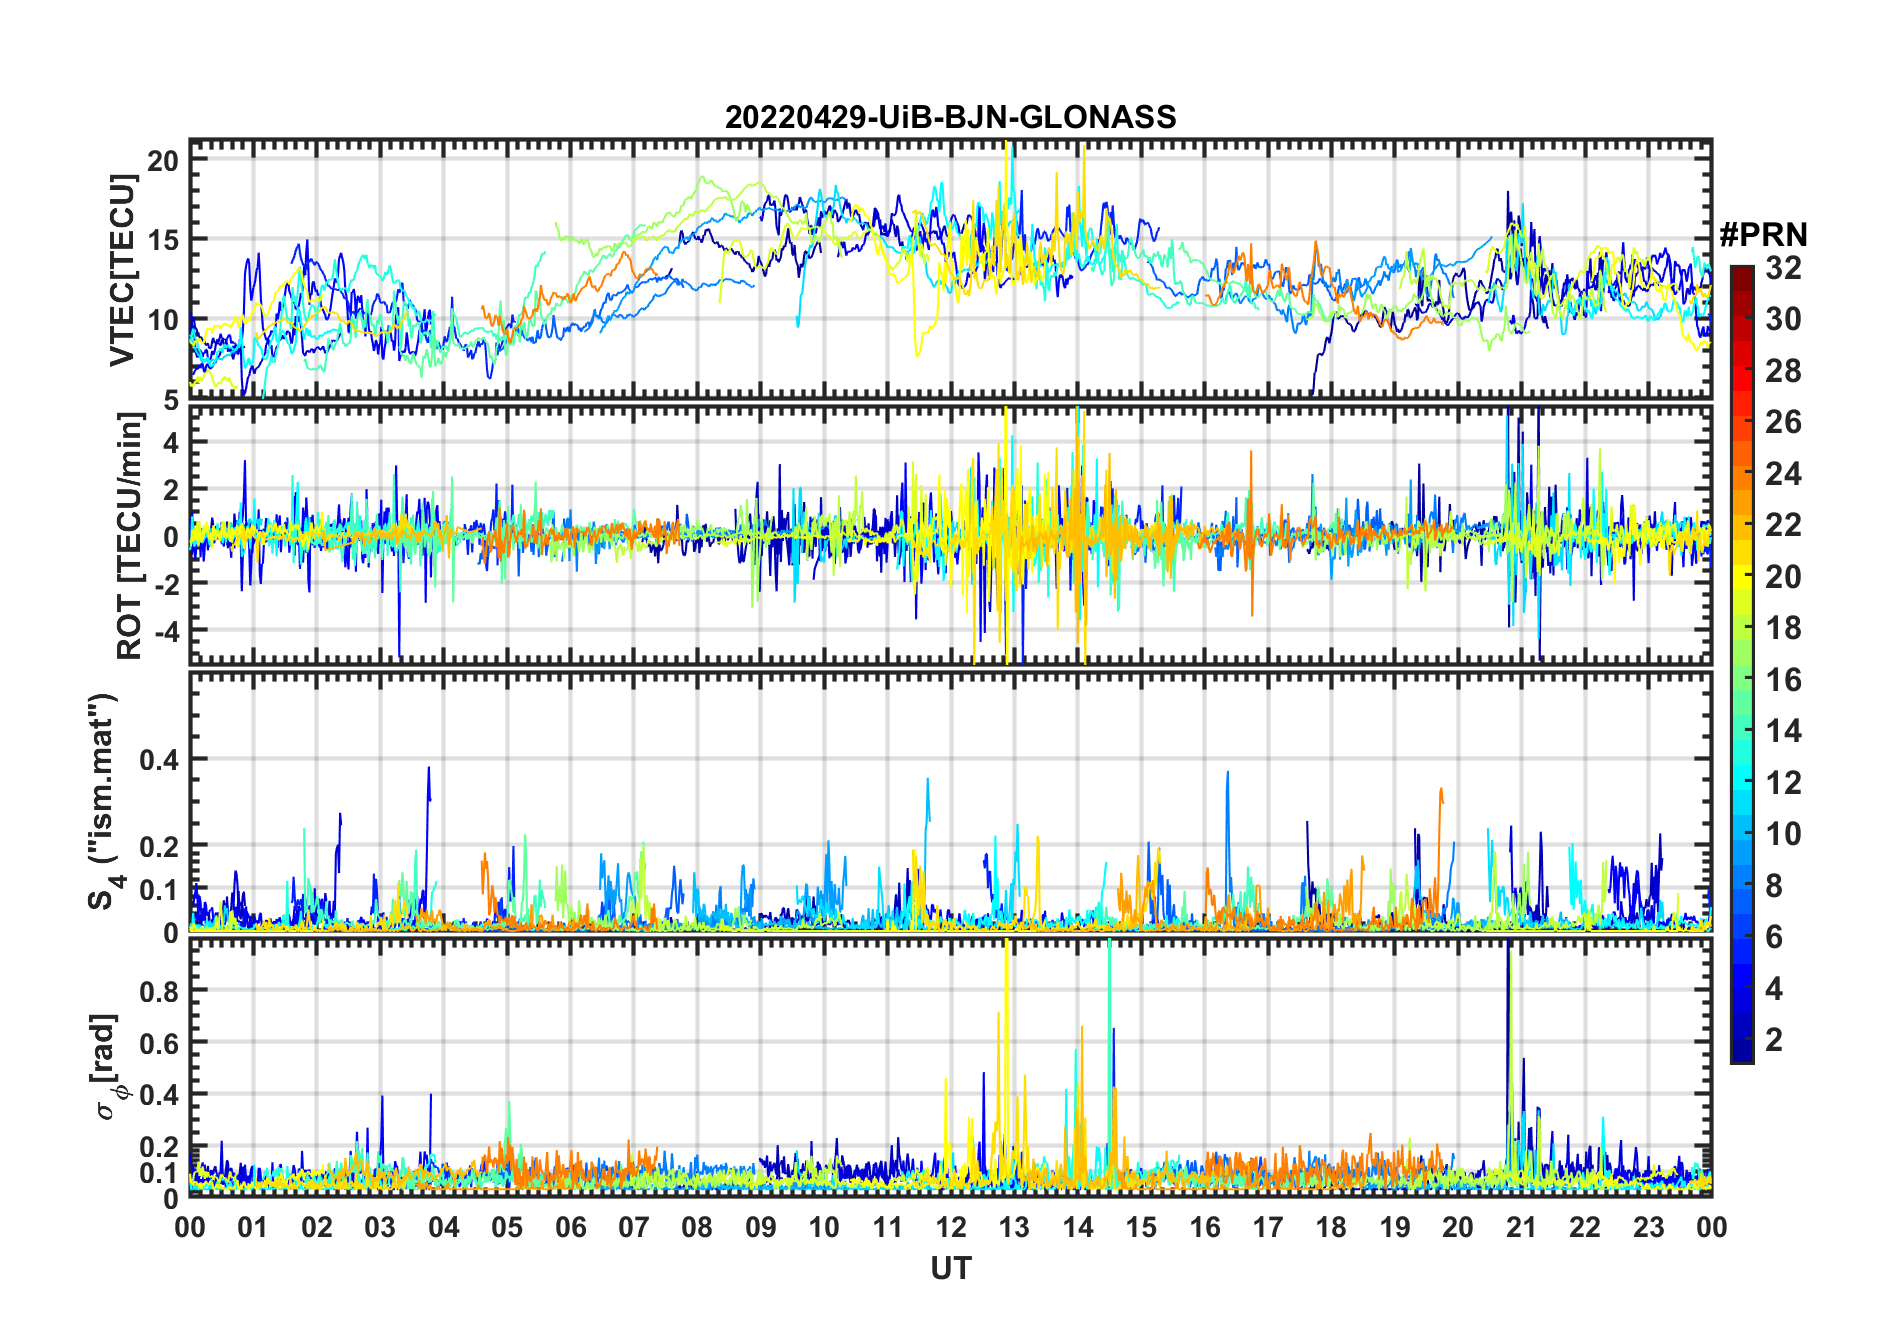Click the "14" tick on the PRN colorbar
The height and width of the screenshot is (1330, 1902).
click(1783, 731)
